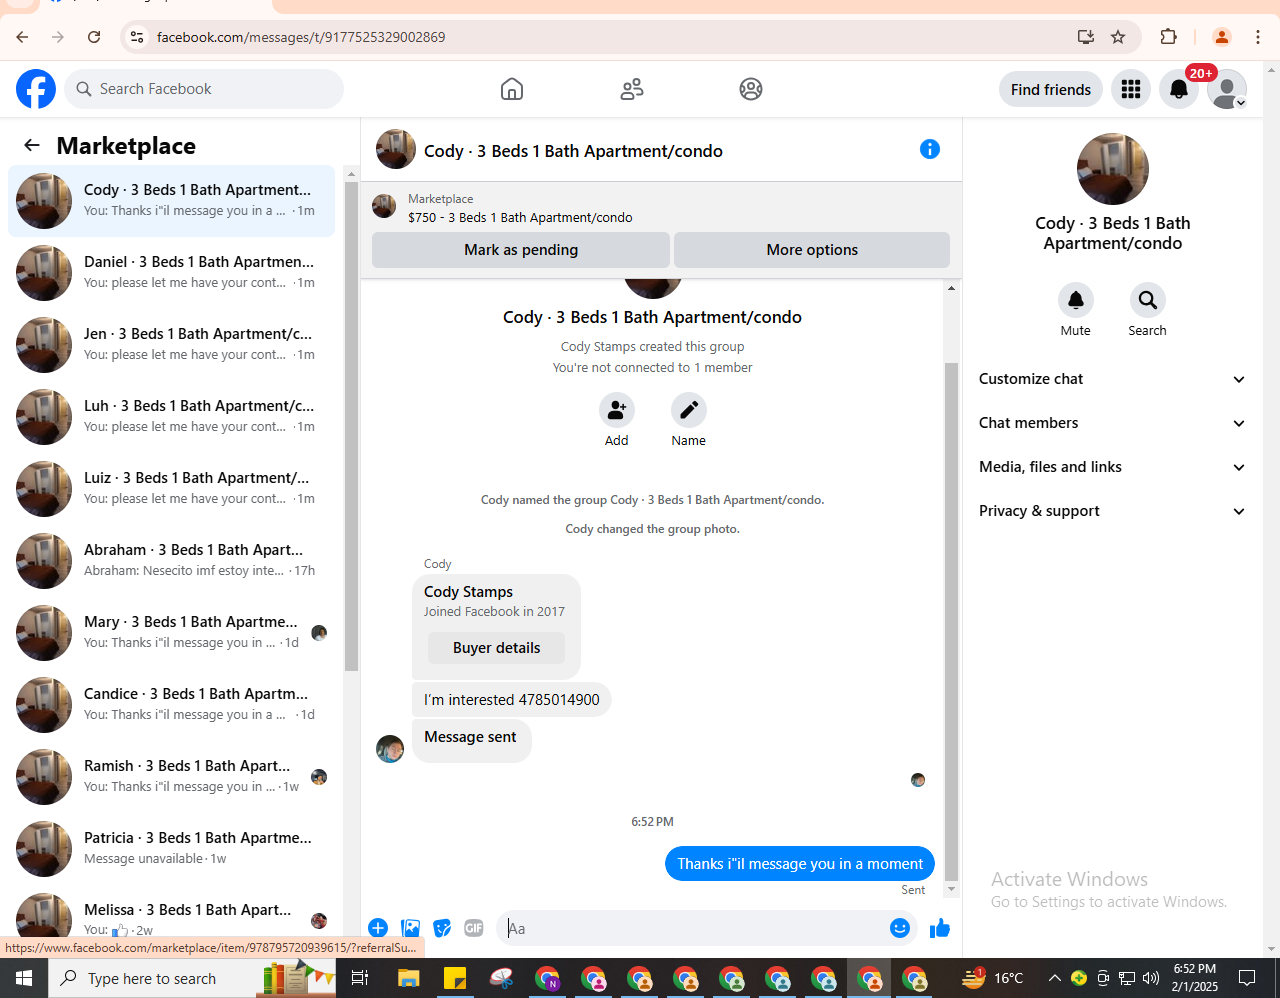Send a thumbs-up like
This screenshot has height=998, width=1280.
pyautogui.click(x=939, y=928)
